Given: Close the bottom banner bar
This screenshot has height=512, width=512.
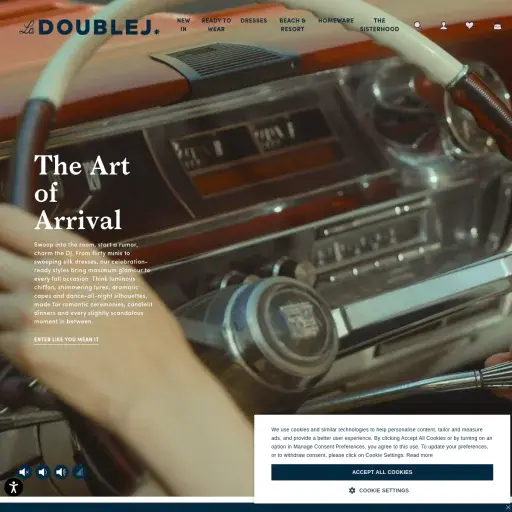Looking at the screenshot, I should point(508,507).
